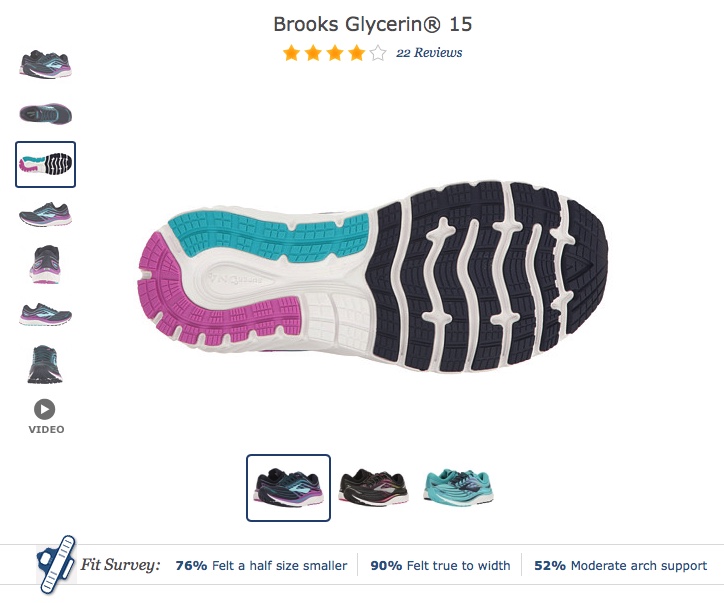The height and width of the screenshot is (603, 724).
Task: Select the front toe-view thumbnail
Action: 45,364
